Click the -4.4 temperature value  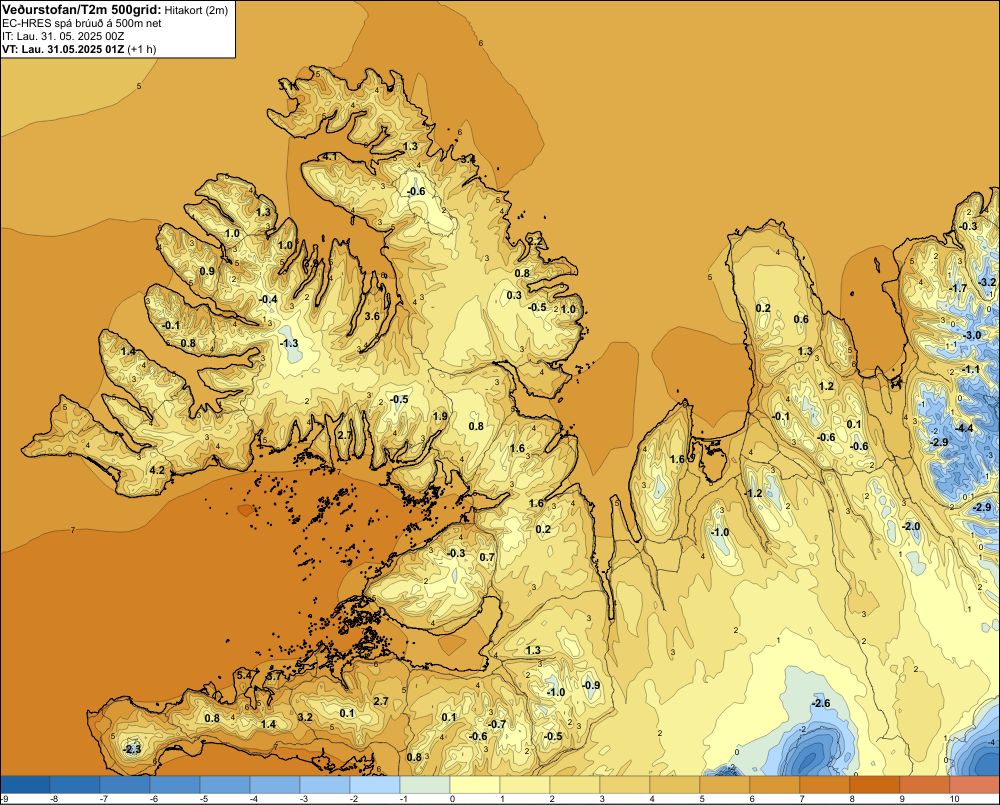[x=965, y=428]
